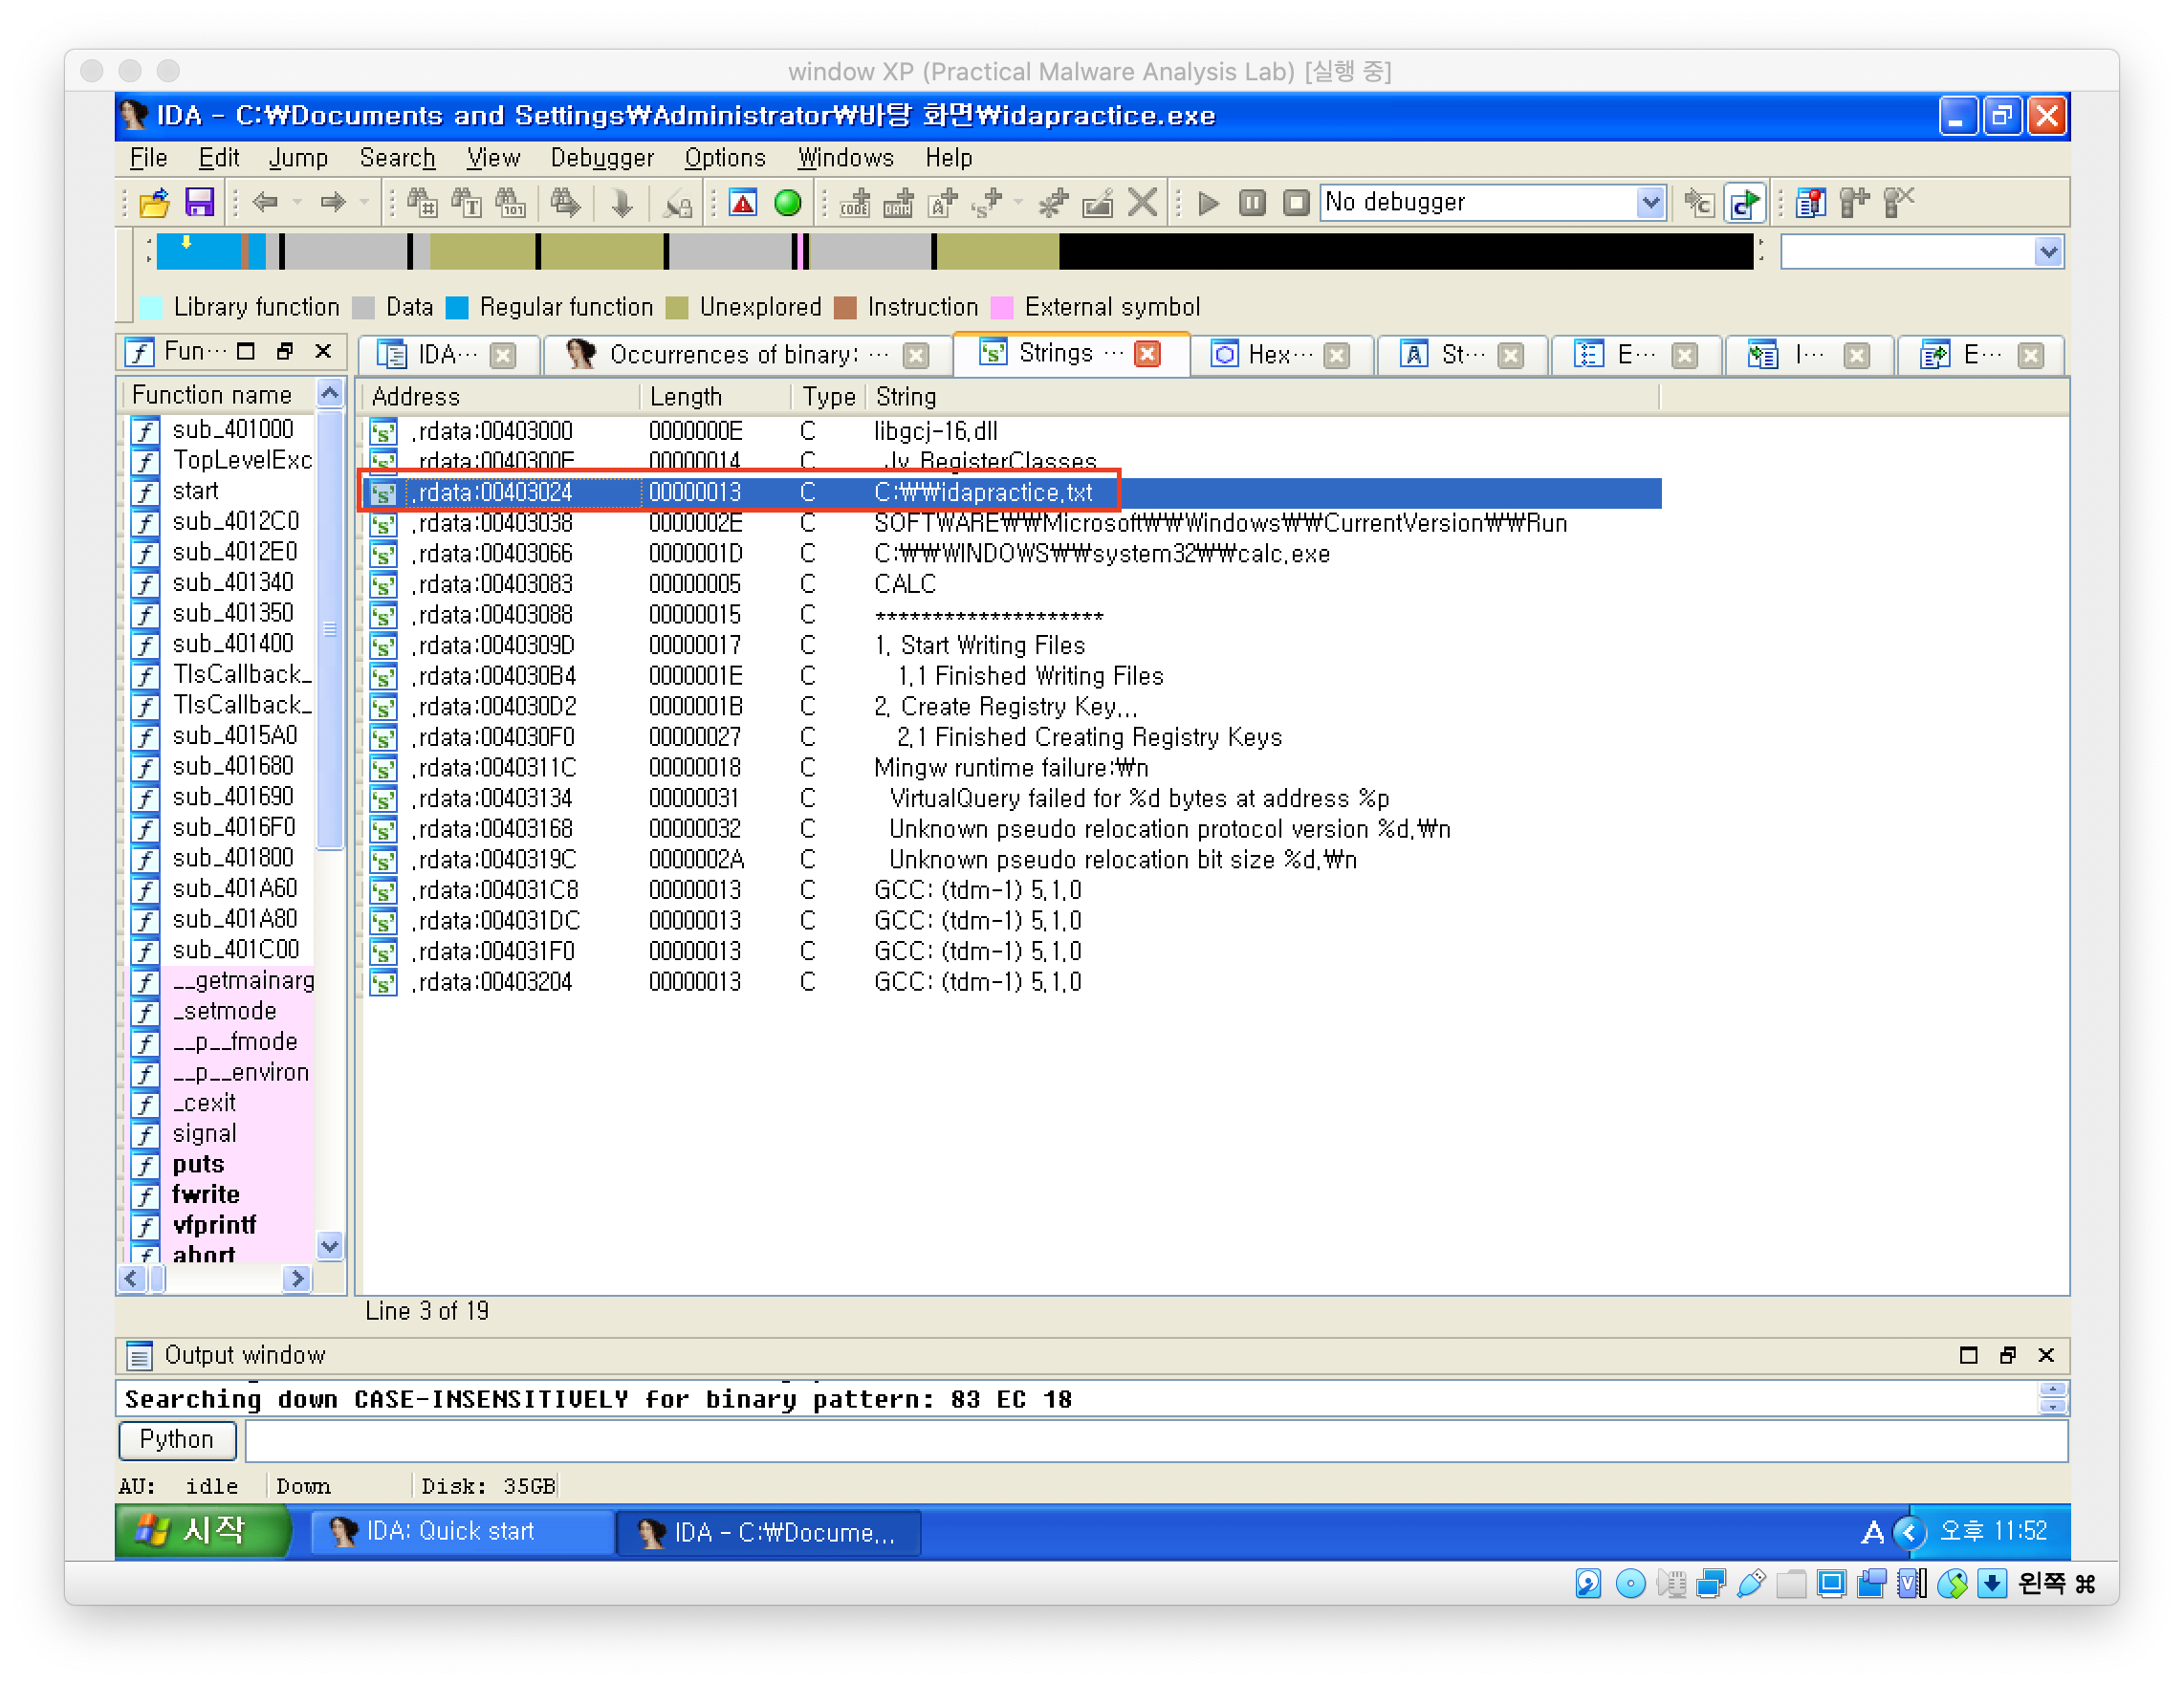Expand the back-arrow history dropdown

point(297,203)
